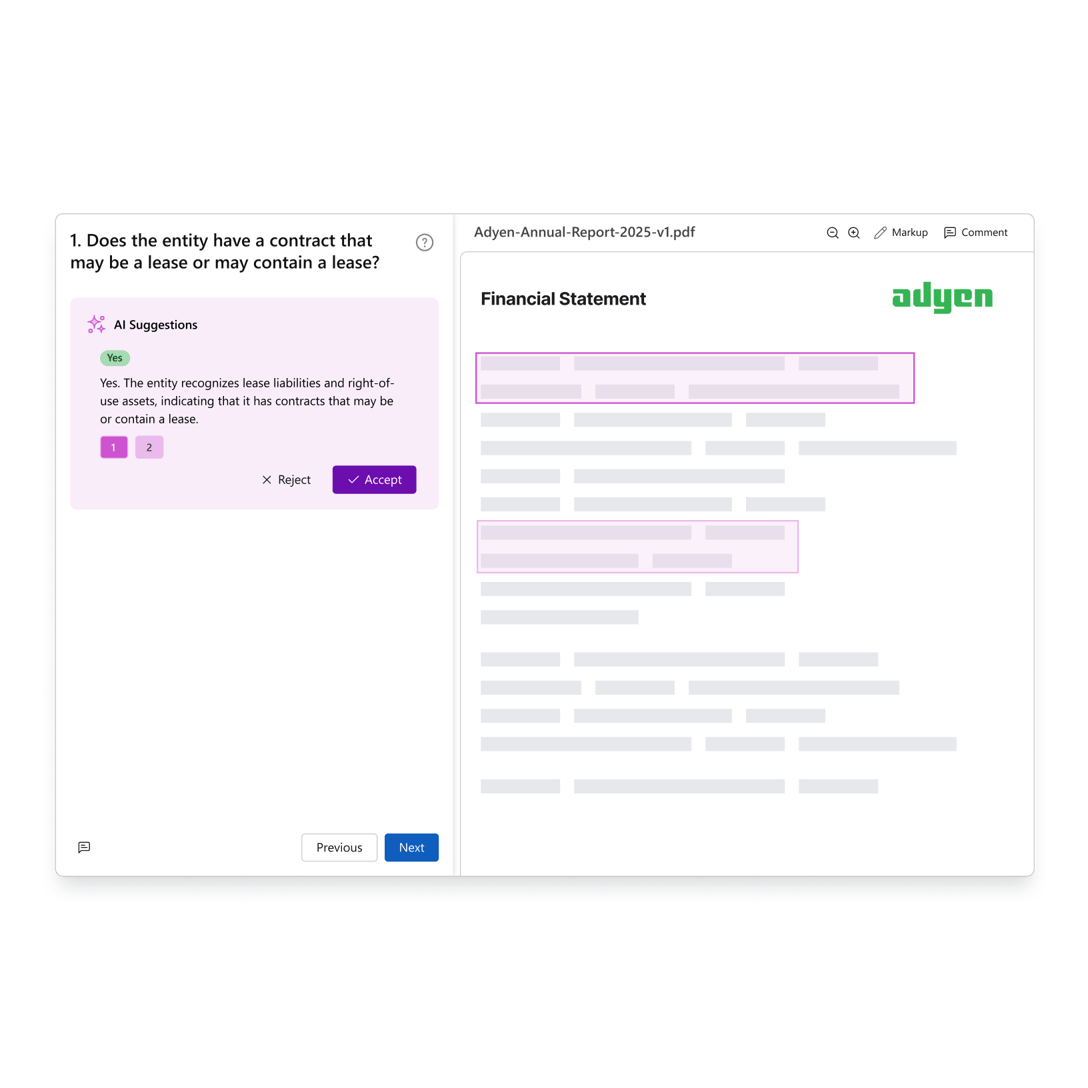Click the lease question title text
The height and width of the screenshot is (1088, 1088).
pos(225,251)
